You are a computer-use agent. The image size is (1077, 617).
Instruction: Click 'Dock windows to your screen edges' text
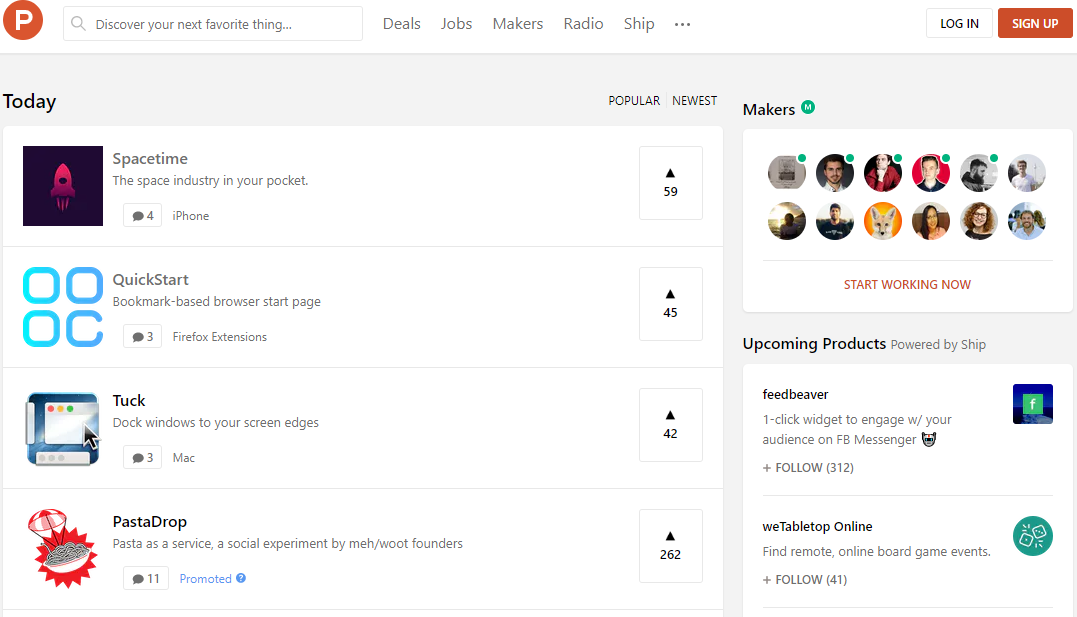coord(216,423)
